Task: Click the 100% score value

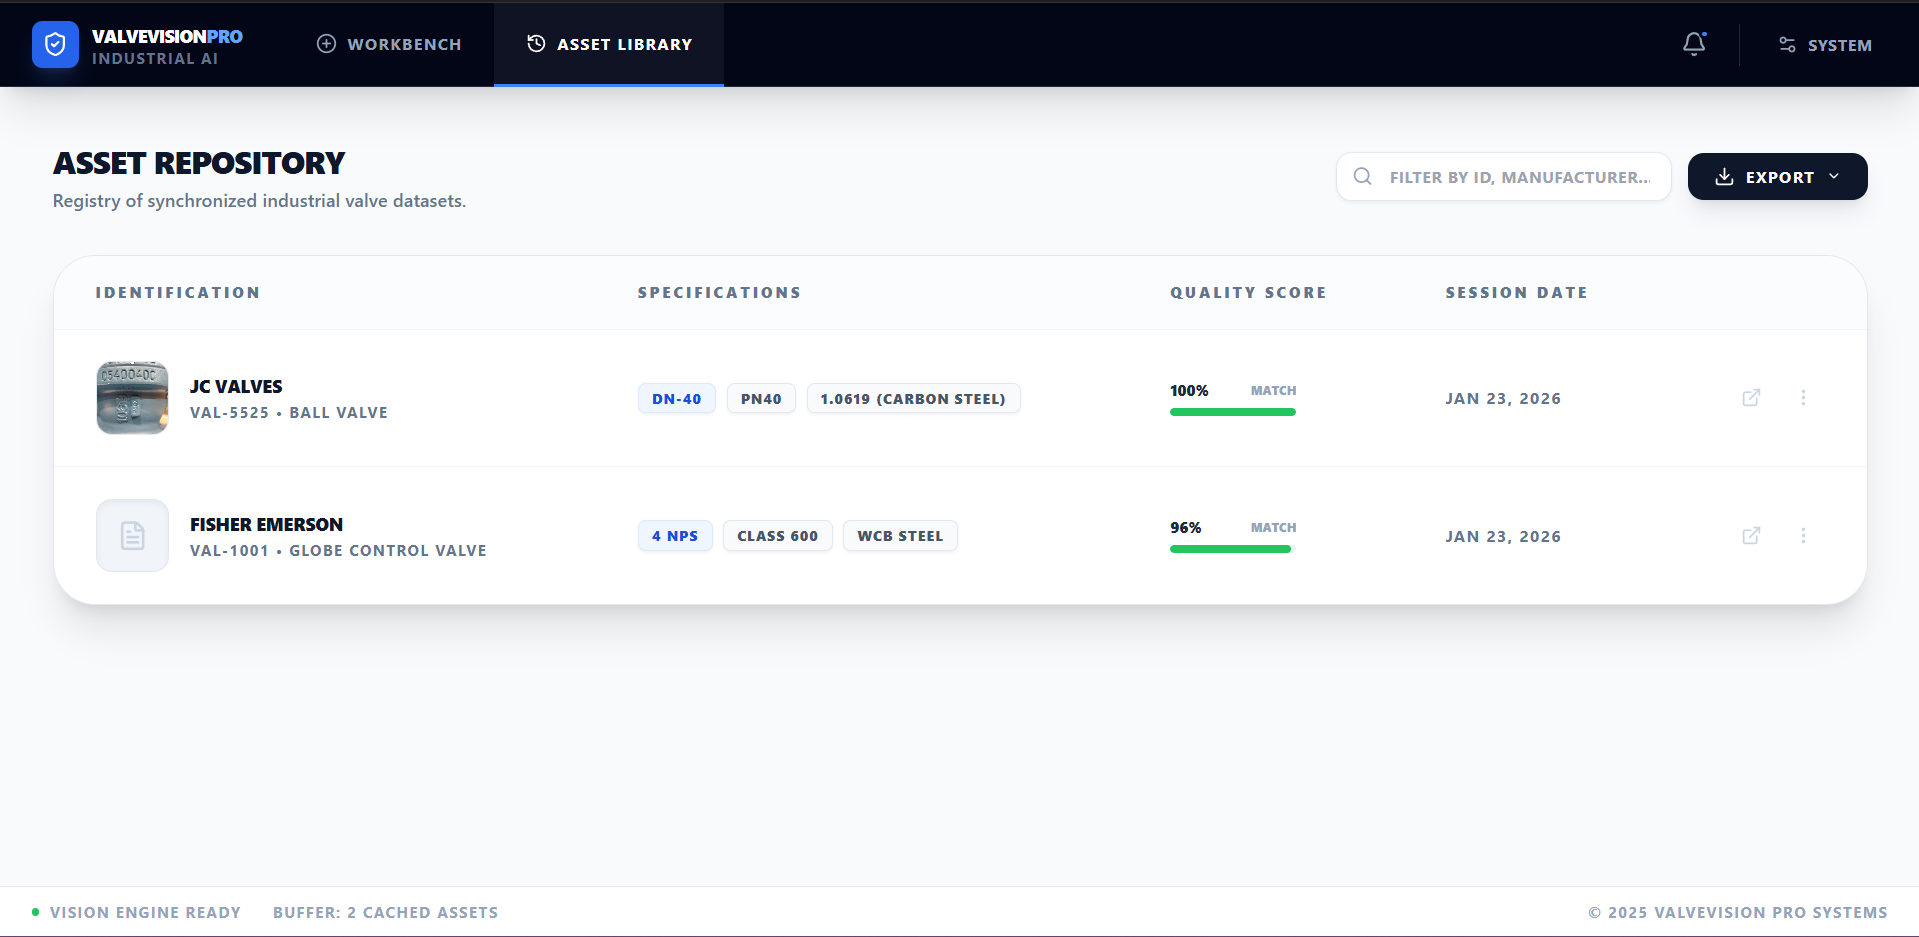Action: point(1189,391)
